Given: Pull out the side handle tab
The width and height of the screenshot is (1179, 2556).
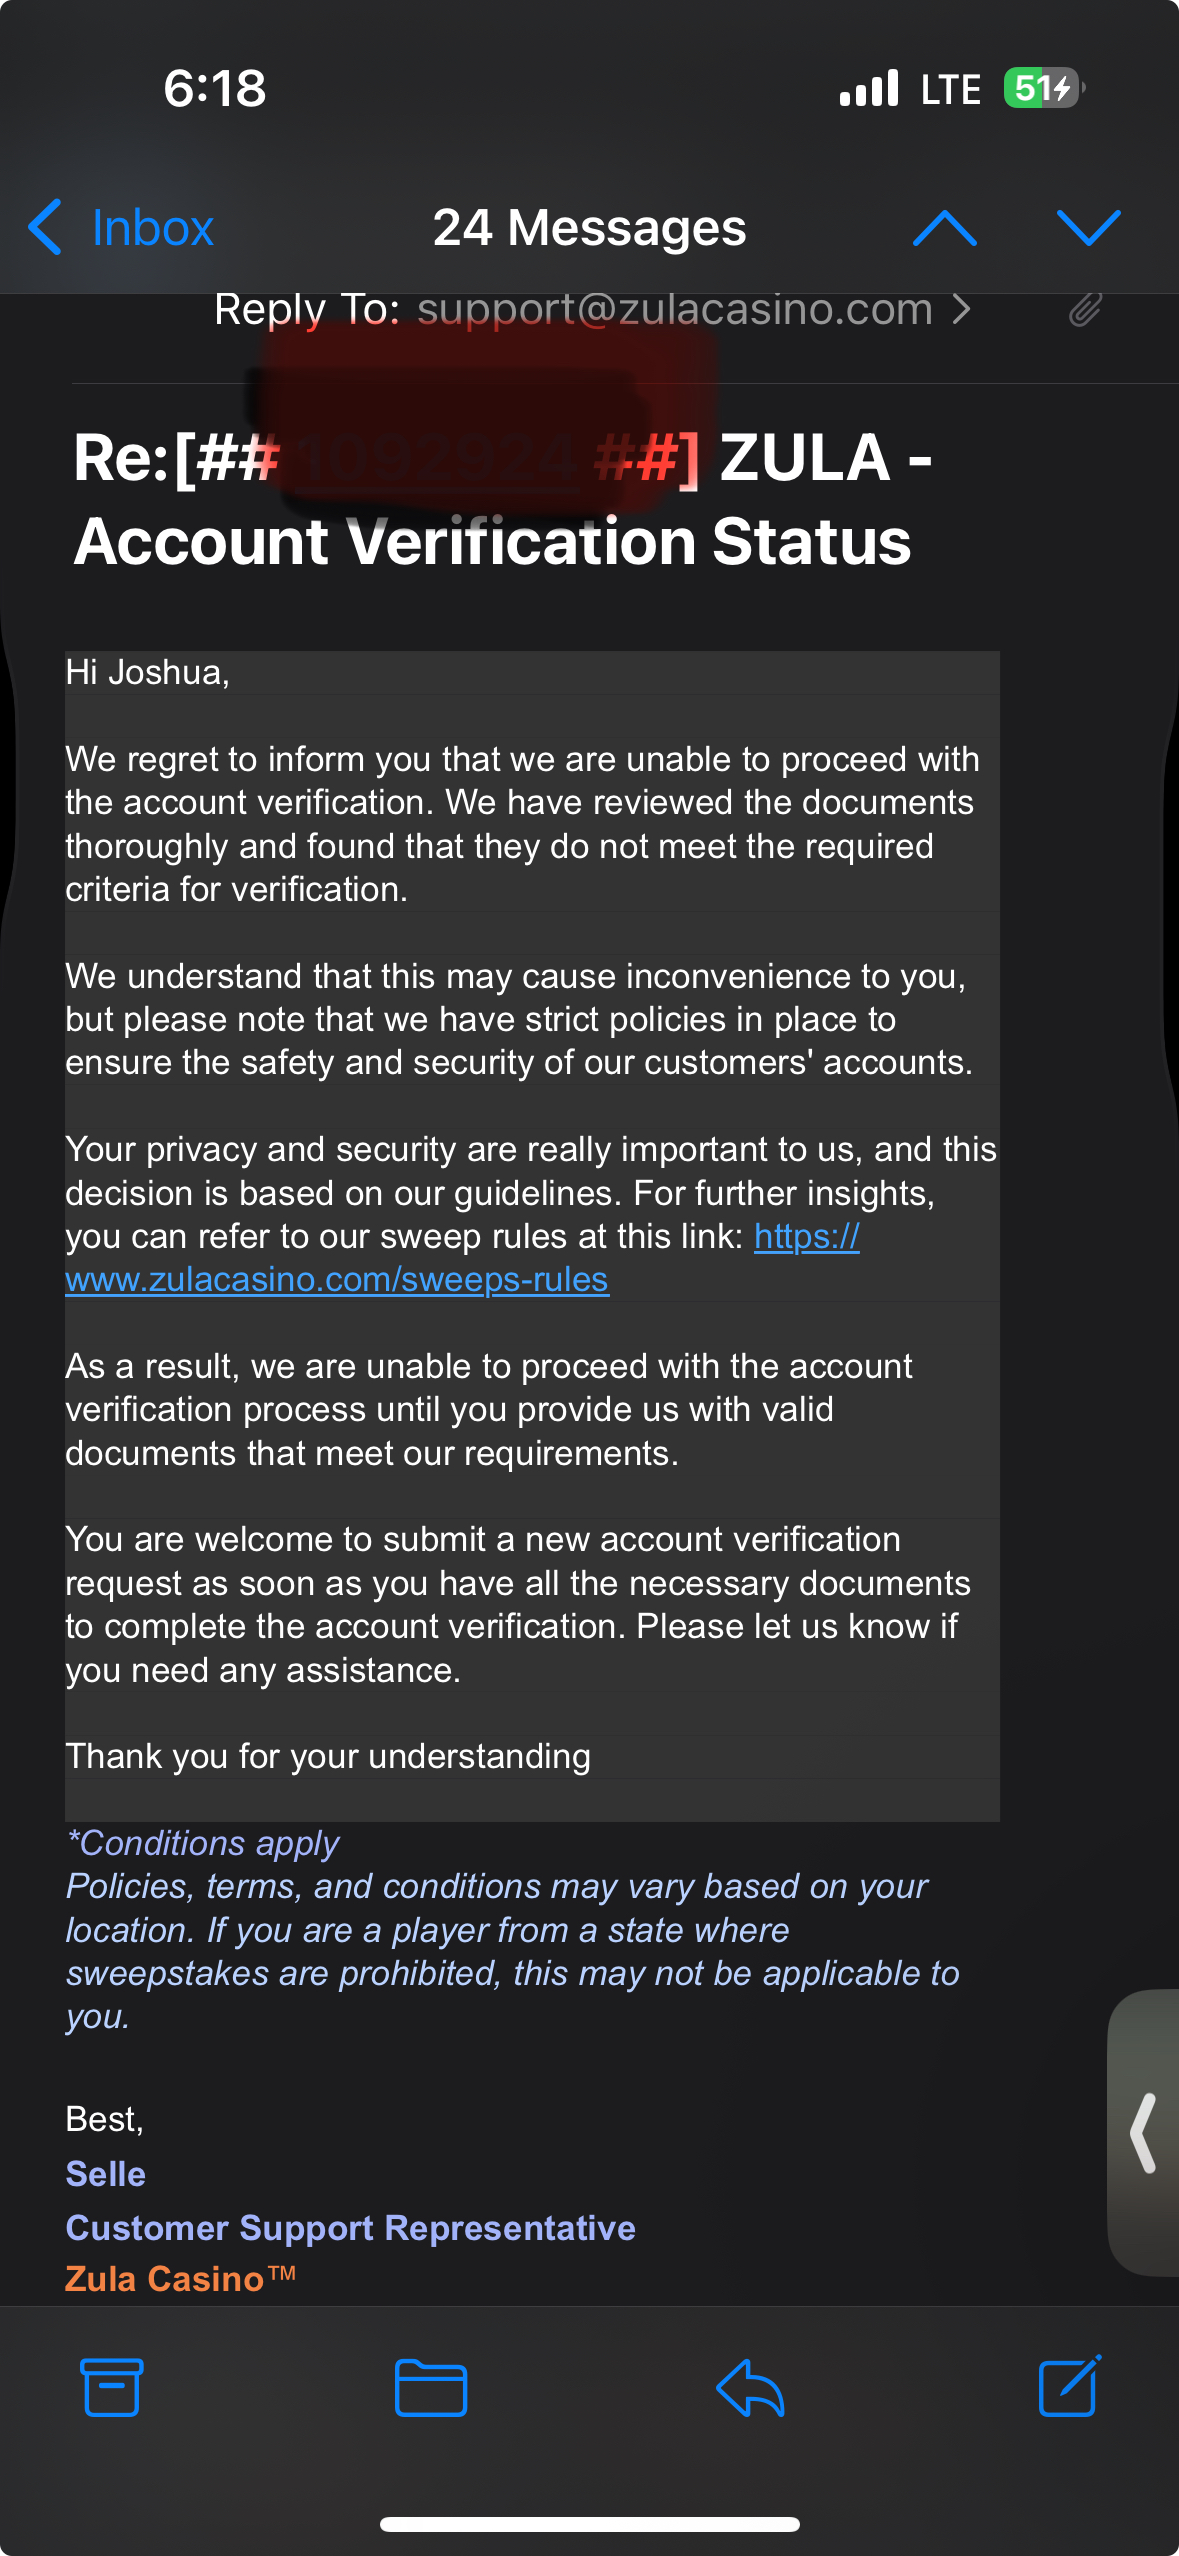Looking at the screenshot, I should coord(1144,2132).
